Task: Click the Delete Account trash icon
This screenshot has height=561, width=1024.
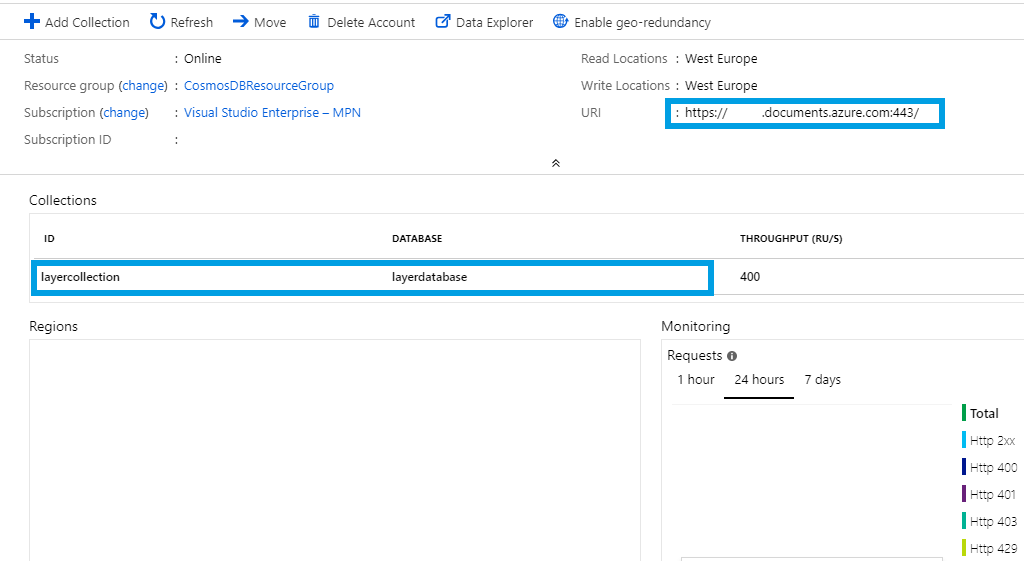Action: click(x=314, y=22)
